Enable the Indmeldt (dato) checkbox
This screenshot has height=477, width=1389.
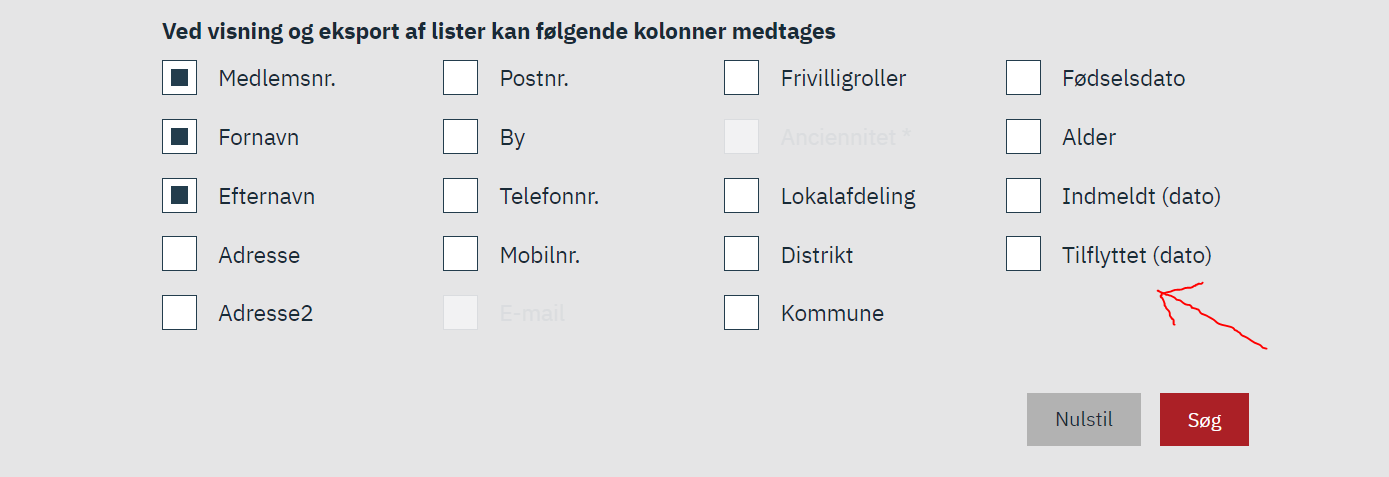click(1023, 196)
